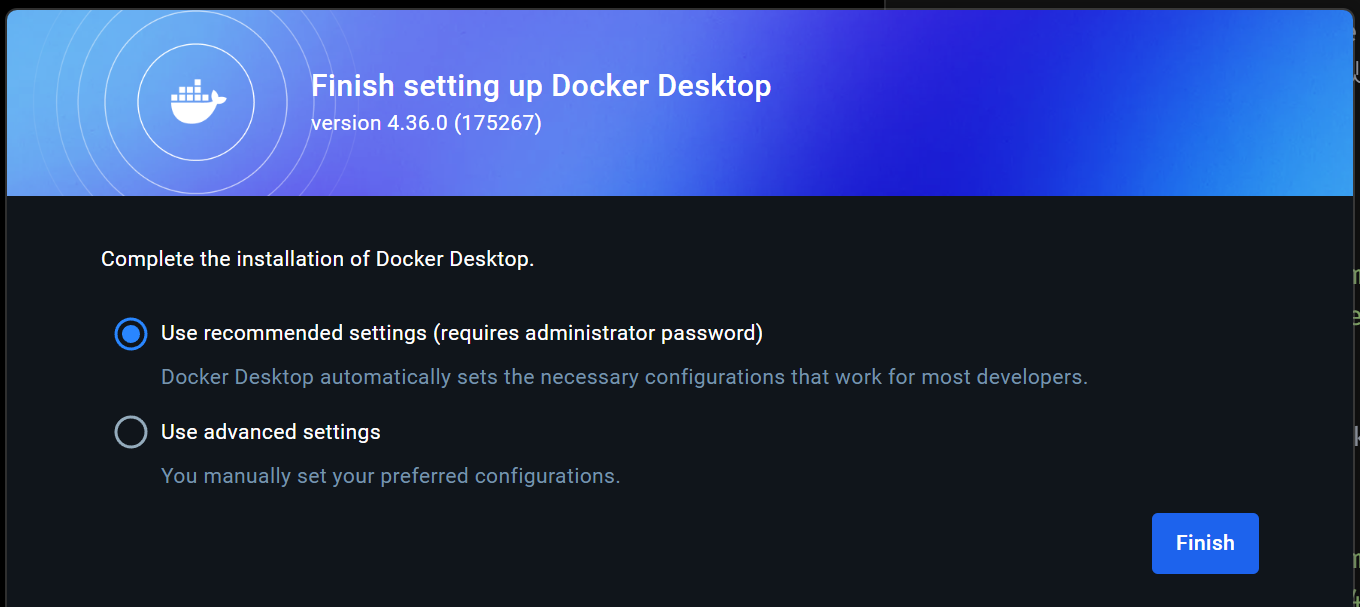
Task: Click the Docker whale logo
Action: click(x=197, y=103)
